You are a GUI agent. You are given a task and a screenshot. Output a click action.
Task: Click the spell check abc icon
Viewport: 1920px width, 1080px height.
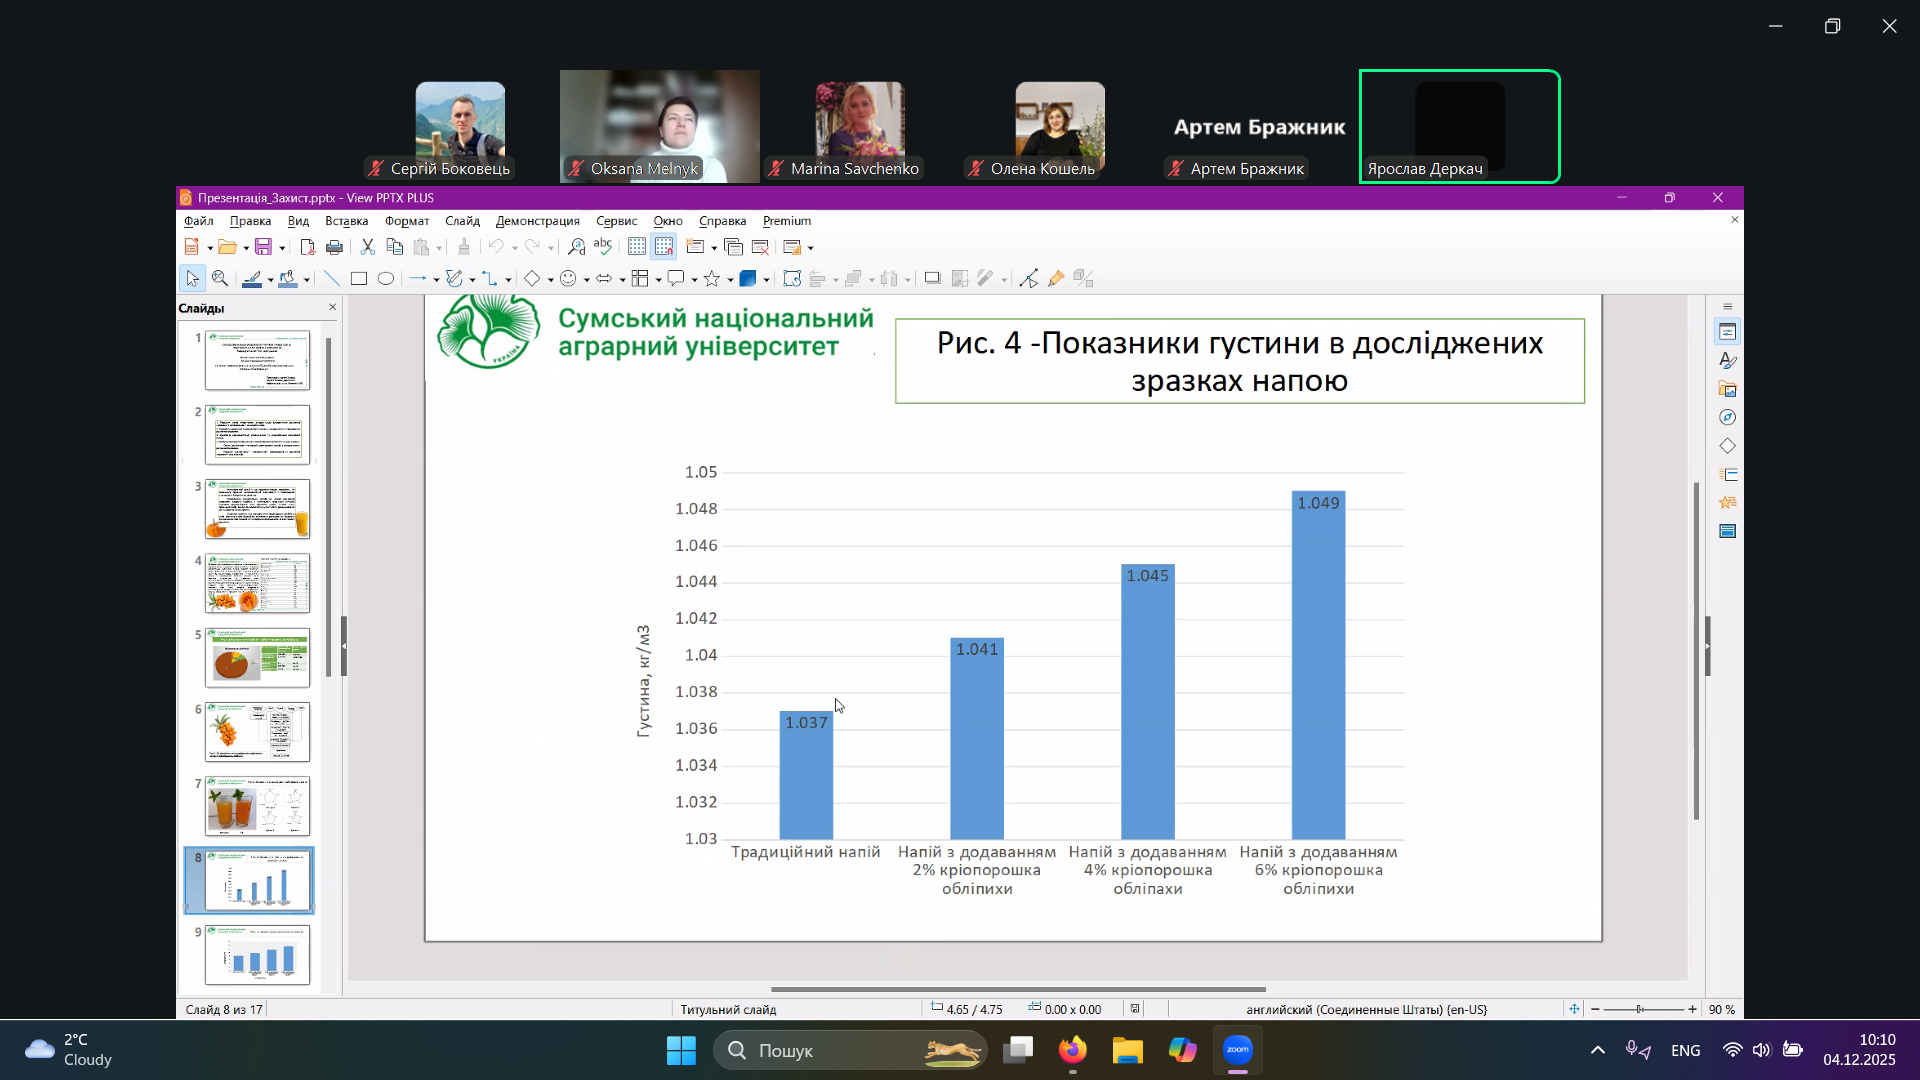click(602, 247)
